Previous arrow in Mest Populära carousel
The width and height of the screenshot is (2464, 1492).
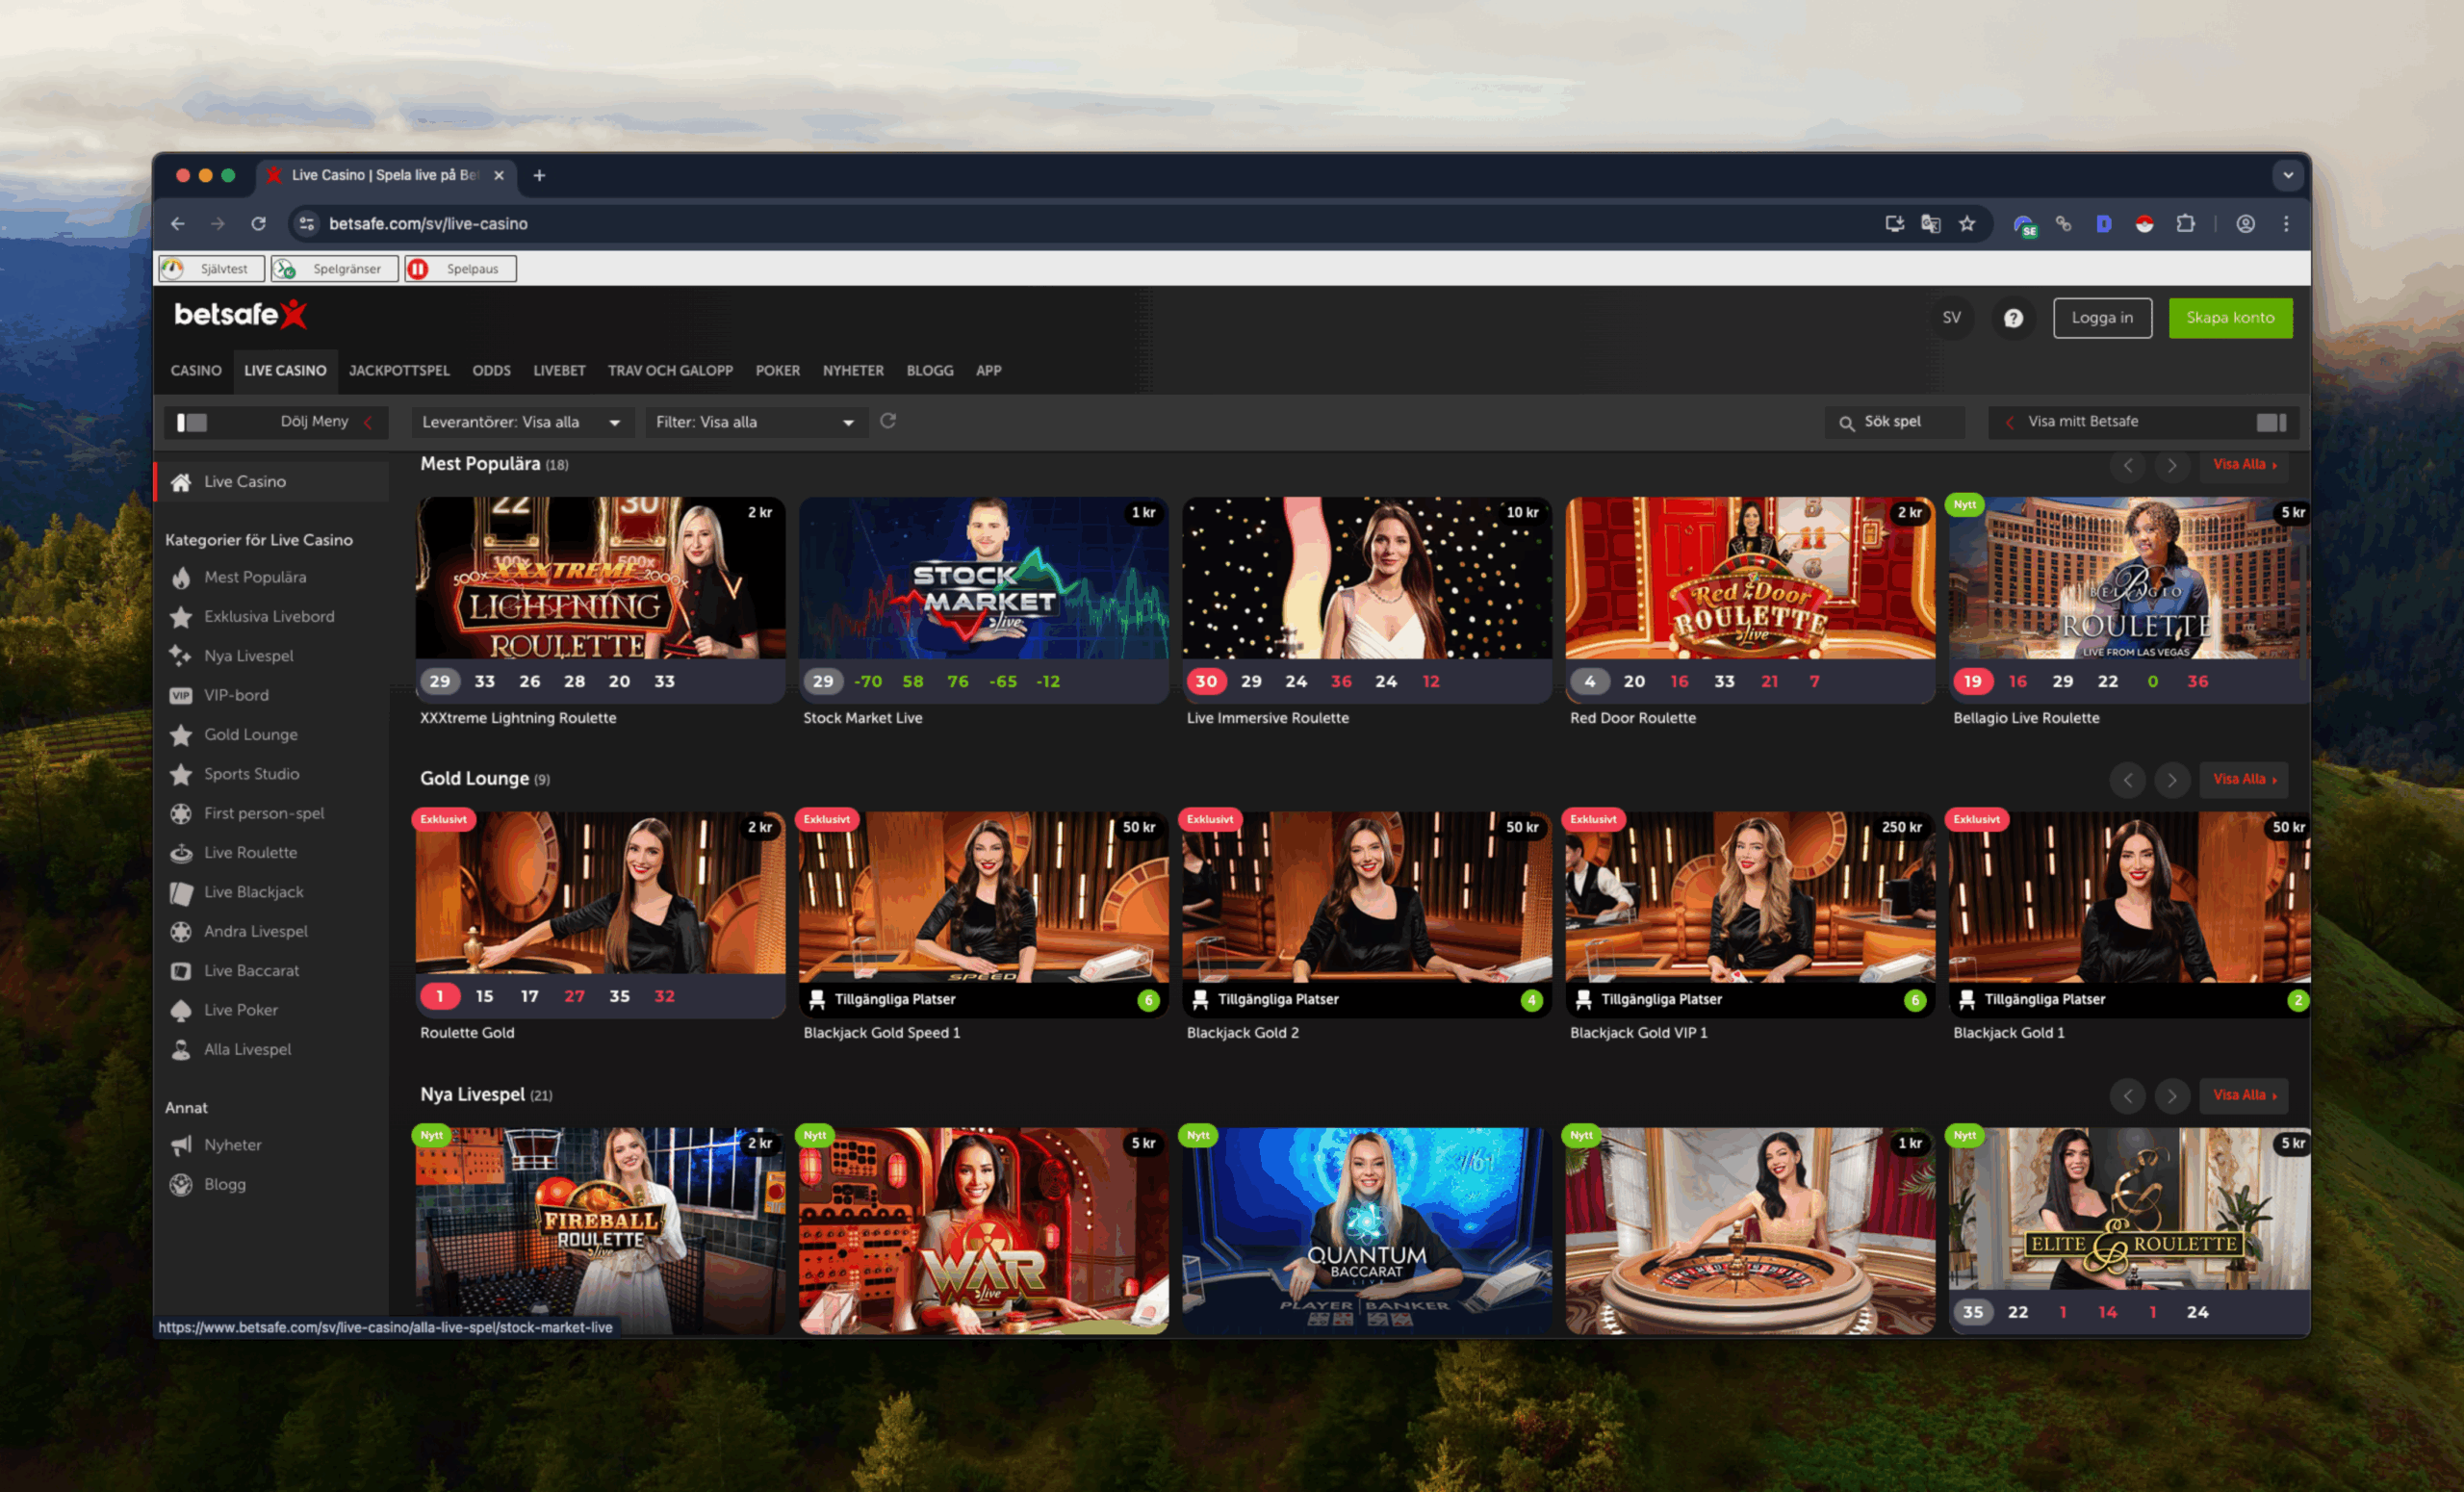pos(2127,465)
